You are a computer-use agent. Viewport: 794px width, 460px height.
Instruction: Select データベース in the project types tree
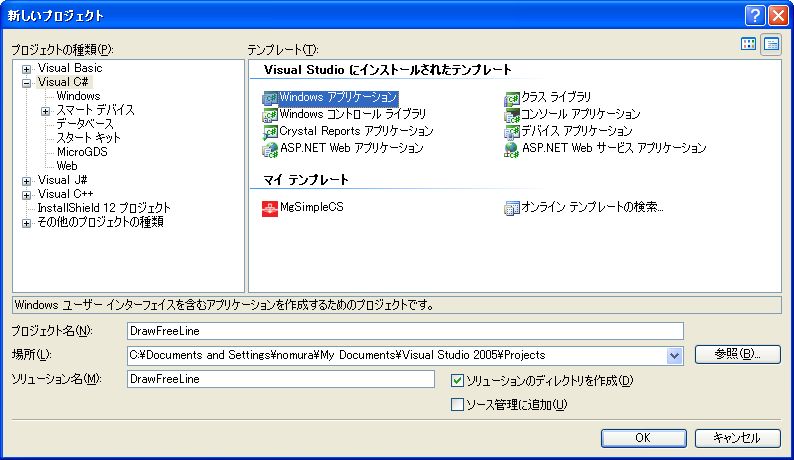(84, 124)
